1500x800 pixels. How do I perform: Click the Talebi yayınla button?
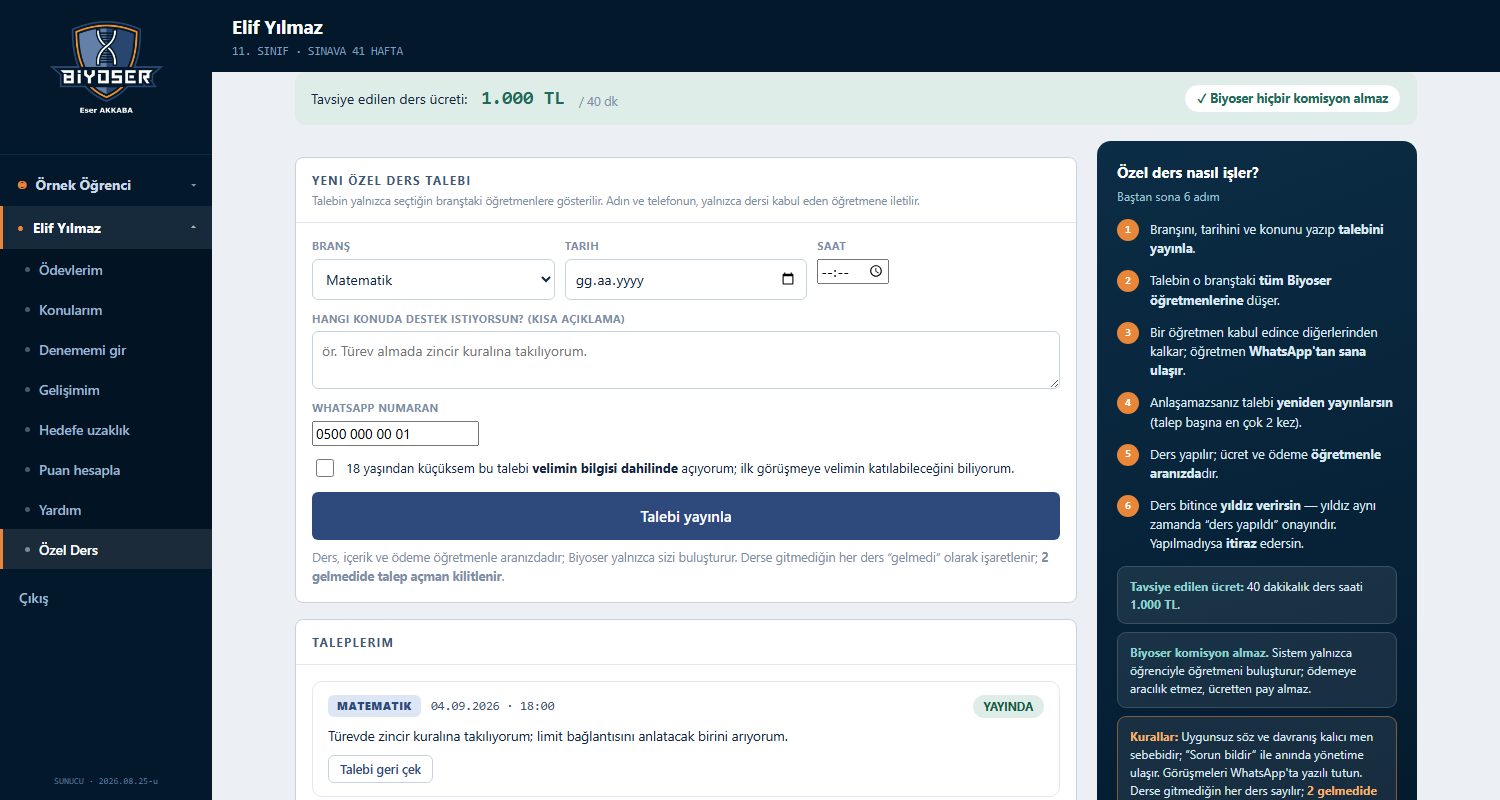[x=686, y=516]
